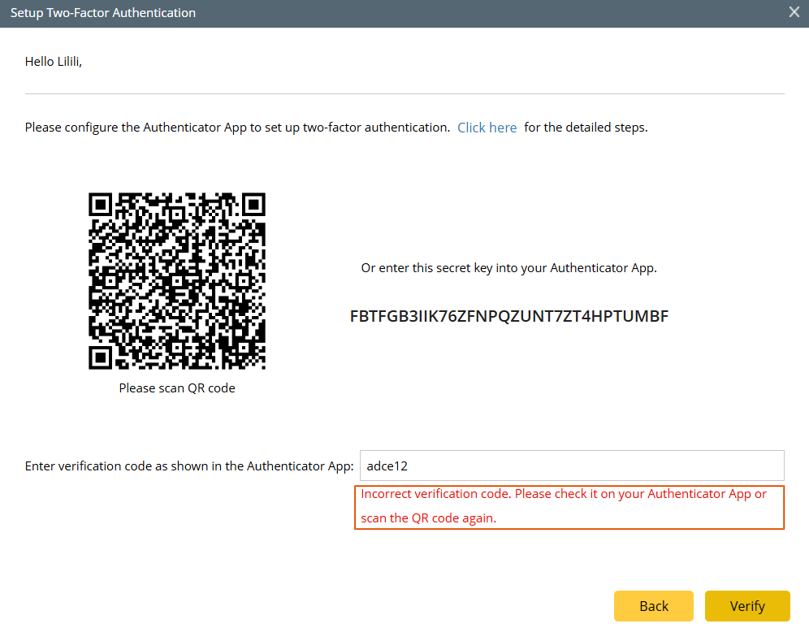Viewport: 809px width, 631px height.
Task: Focus the verification code input field
Action: pos(572,465)
